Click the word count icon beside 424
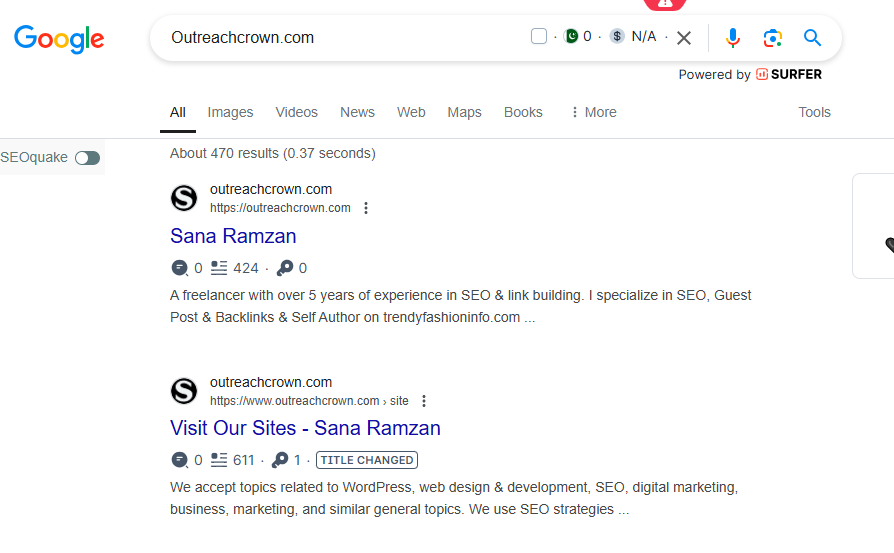 (219, 268)
